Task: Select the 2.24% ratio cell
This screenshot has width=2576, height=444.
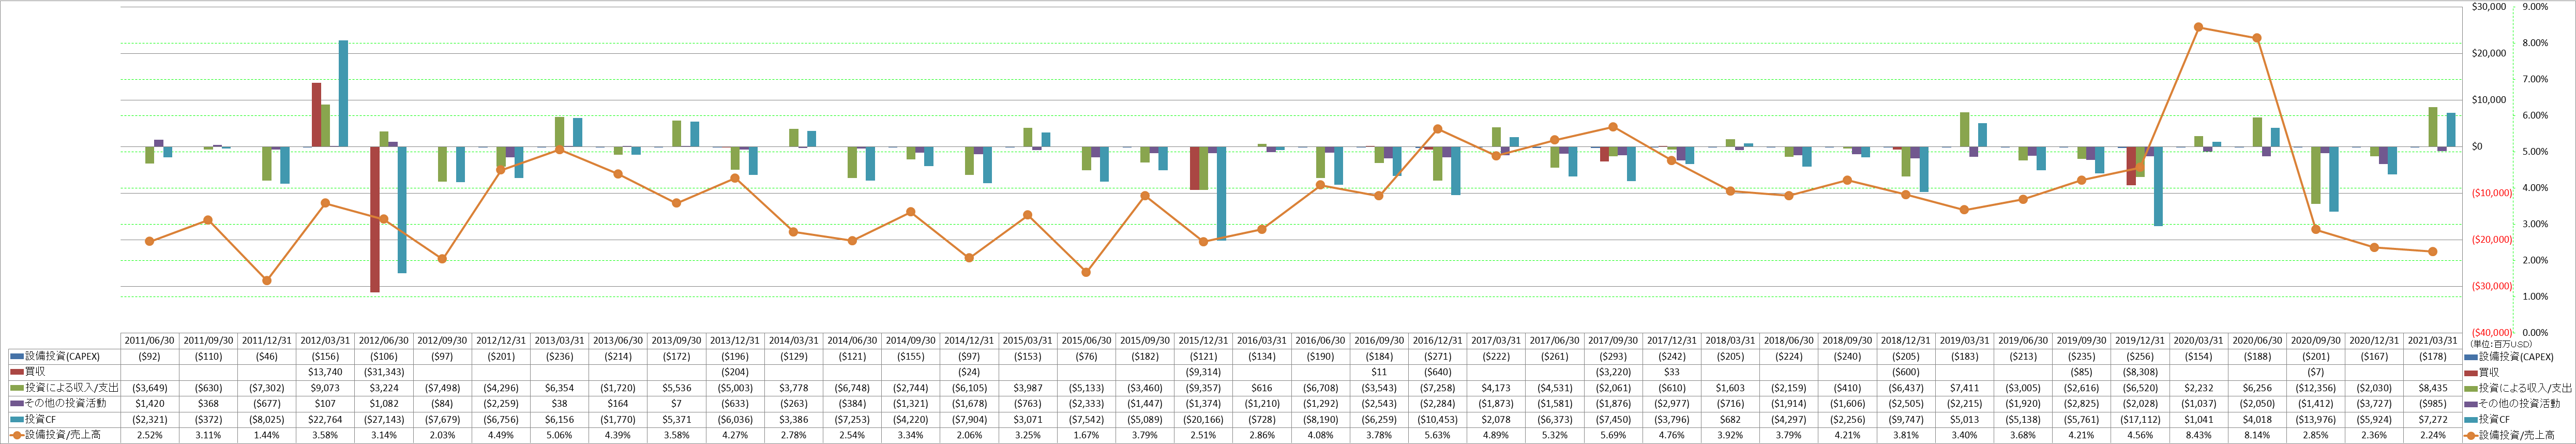Action: (2432, 435)
